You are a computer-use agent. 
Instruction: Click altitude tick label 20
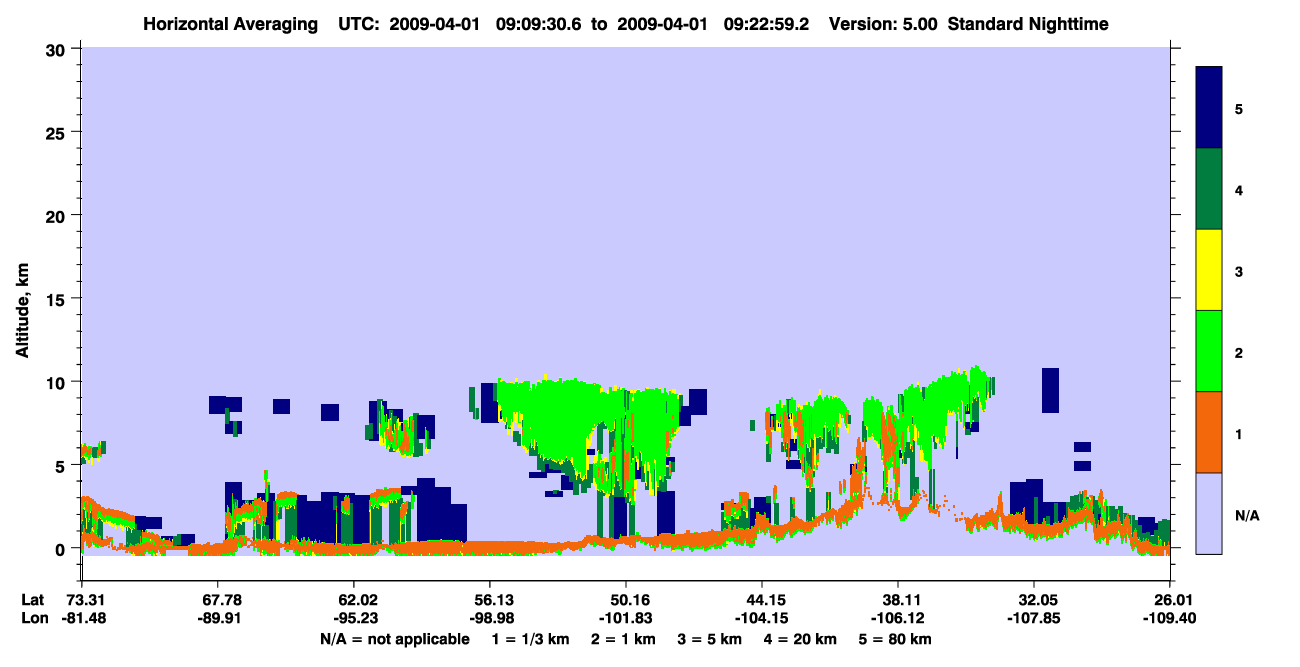pyautogui.click(x=58, y=216)
